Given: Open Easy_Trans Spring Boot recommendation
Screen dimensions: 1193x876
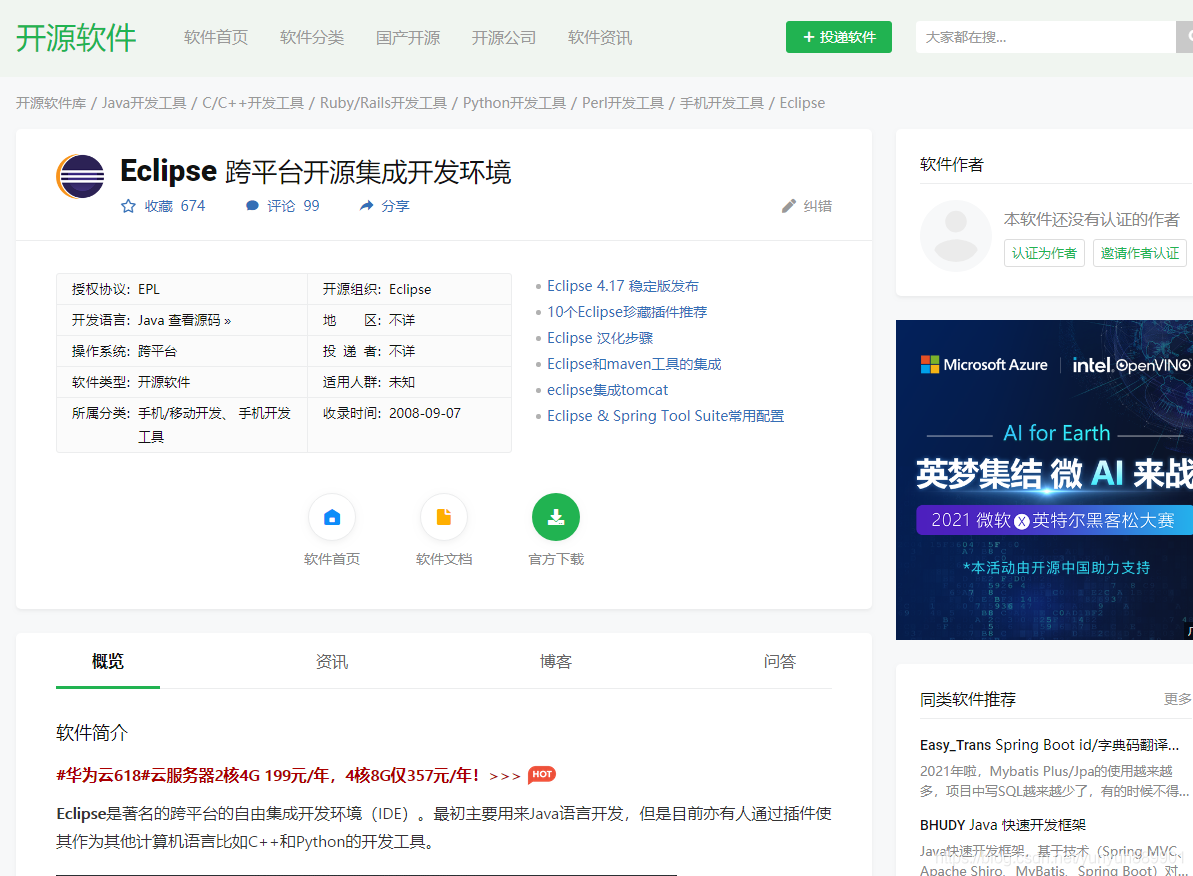Looking at the screenshot, I should (x=1049, y=745).
